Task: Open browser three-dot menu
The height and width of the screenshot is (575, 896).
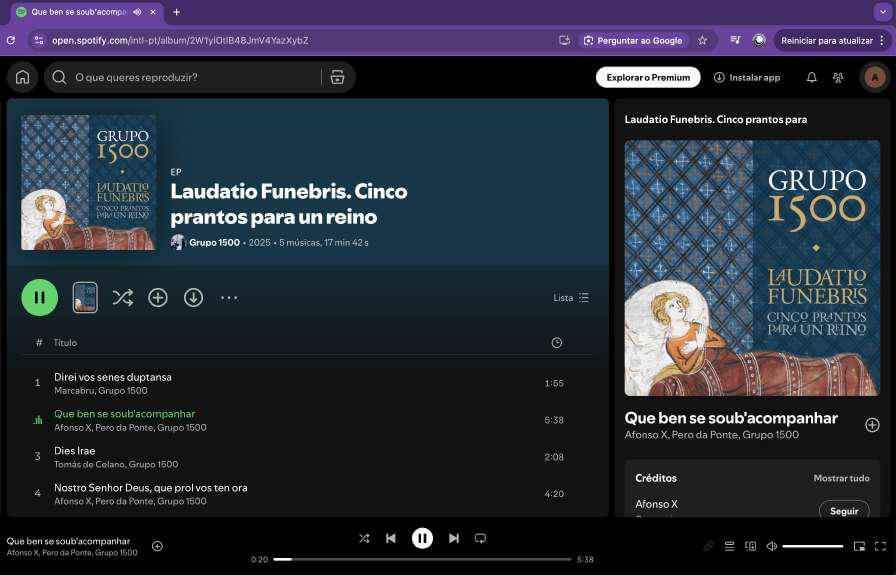Action: pyautogui.click(x=882, y=41)
